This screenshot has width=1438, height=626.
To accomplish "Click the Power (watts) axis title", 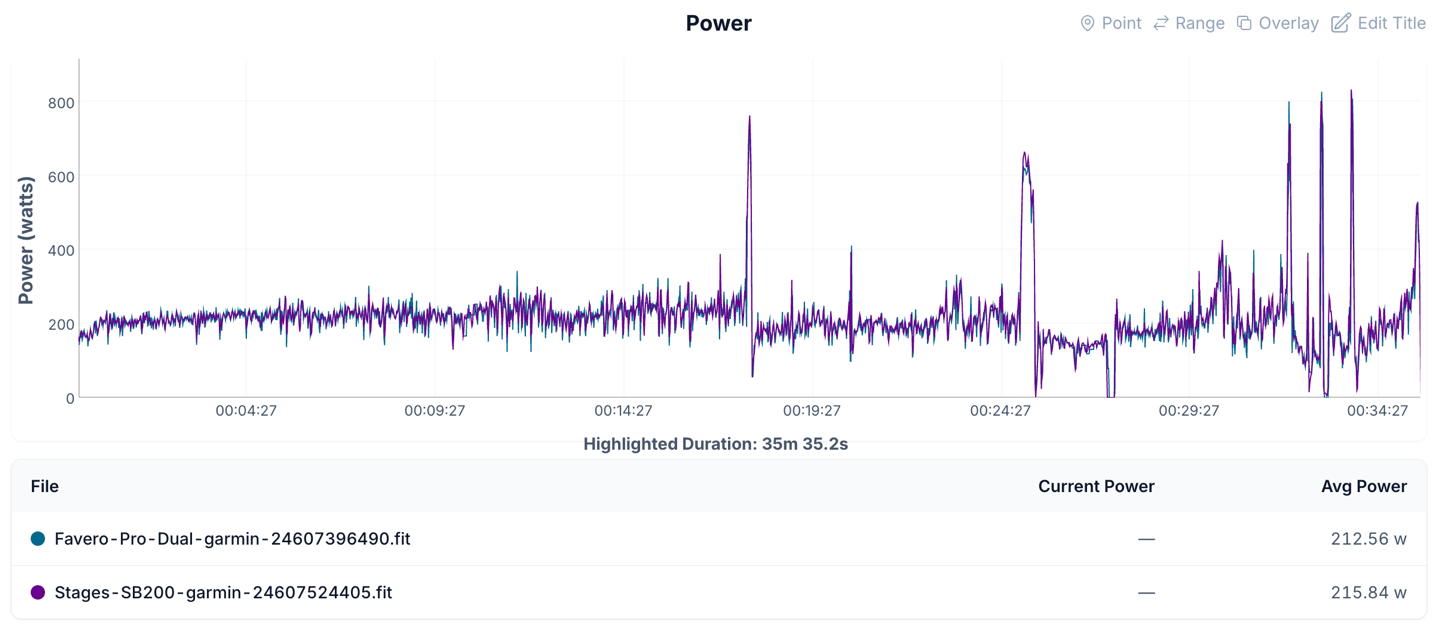I will 26,240.
